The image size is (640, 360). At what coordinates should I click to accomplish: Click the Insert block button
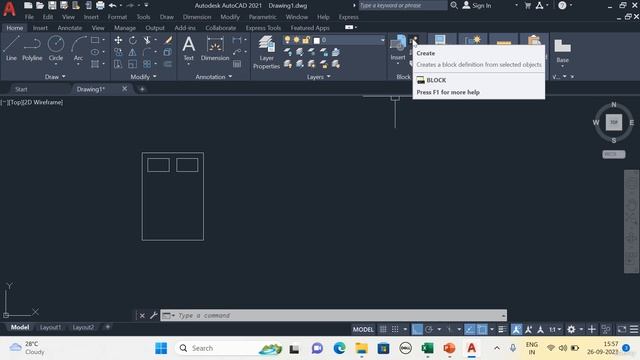click(x=398, y=48)
